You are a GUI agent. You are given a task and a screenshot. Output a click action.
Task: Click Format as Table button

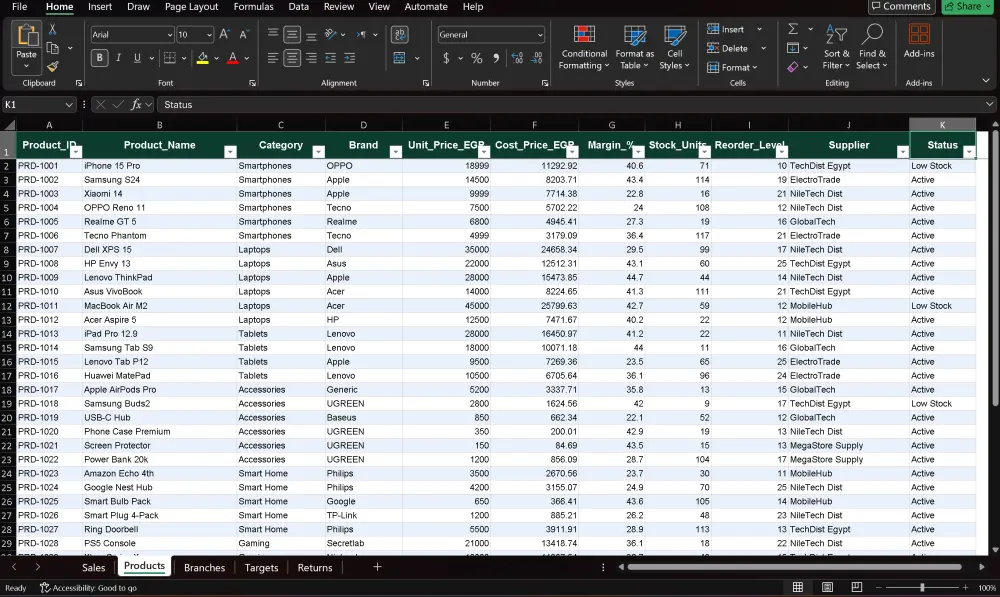click(x=635, y=47)
